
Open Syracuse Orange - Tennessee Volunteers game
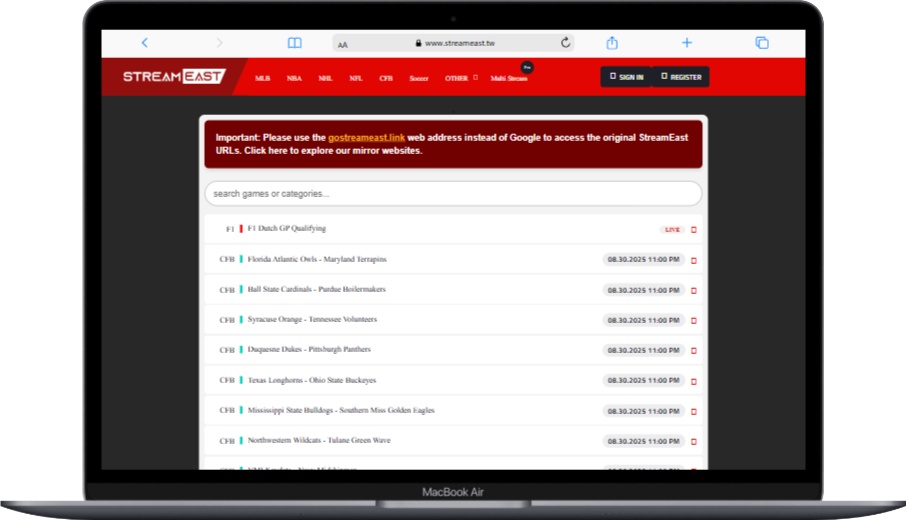312,319
